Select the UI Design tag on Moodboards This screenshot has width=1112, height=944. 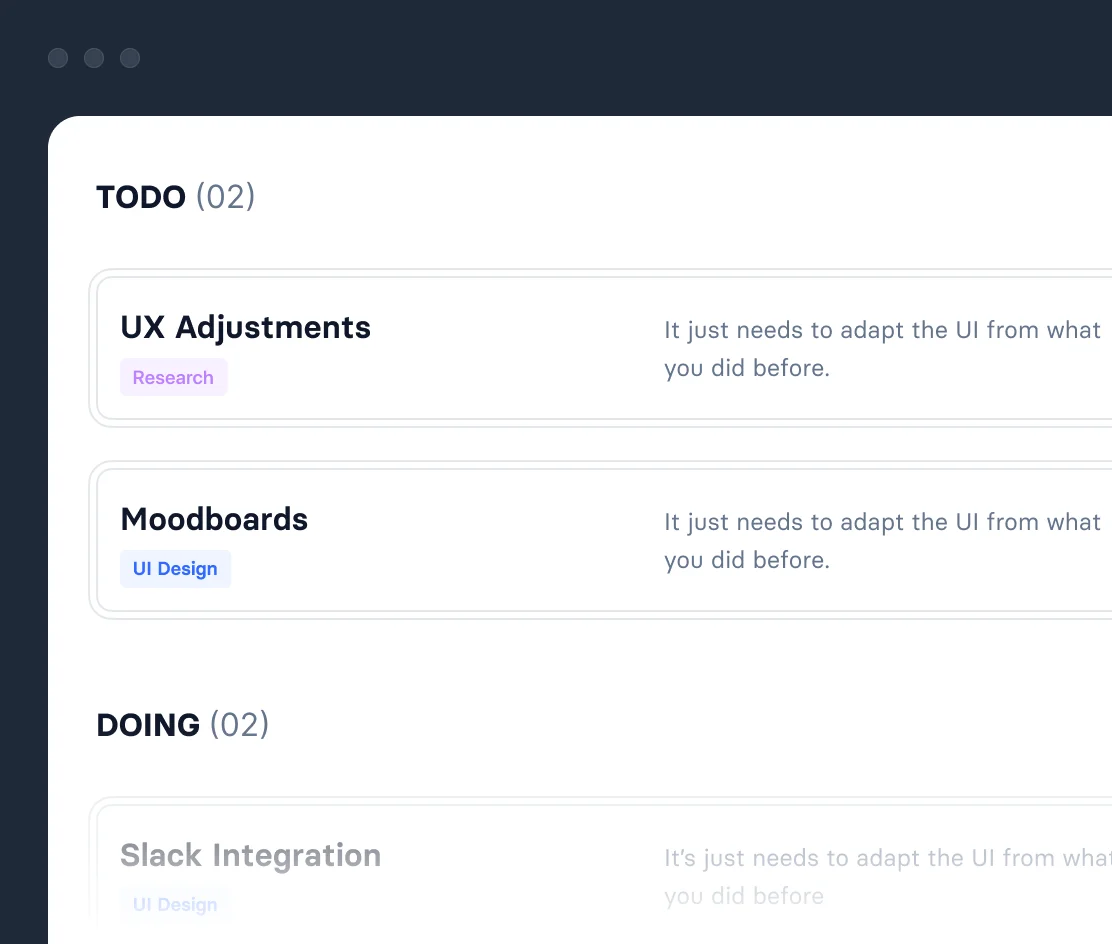click(175, 569)
